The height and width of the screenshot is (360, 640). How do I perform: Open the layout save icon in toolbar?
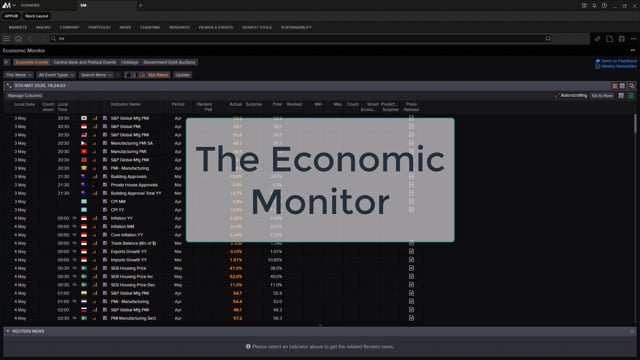(x=621, y=38)
